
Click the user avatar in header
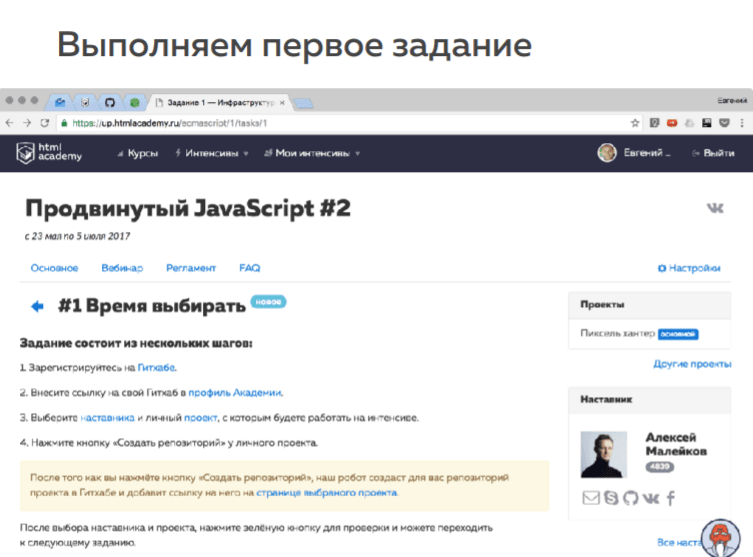607,153
